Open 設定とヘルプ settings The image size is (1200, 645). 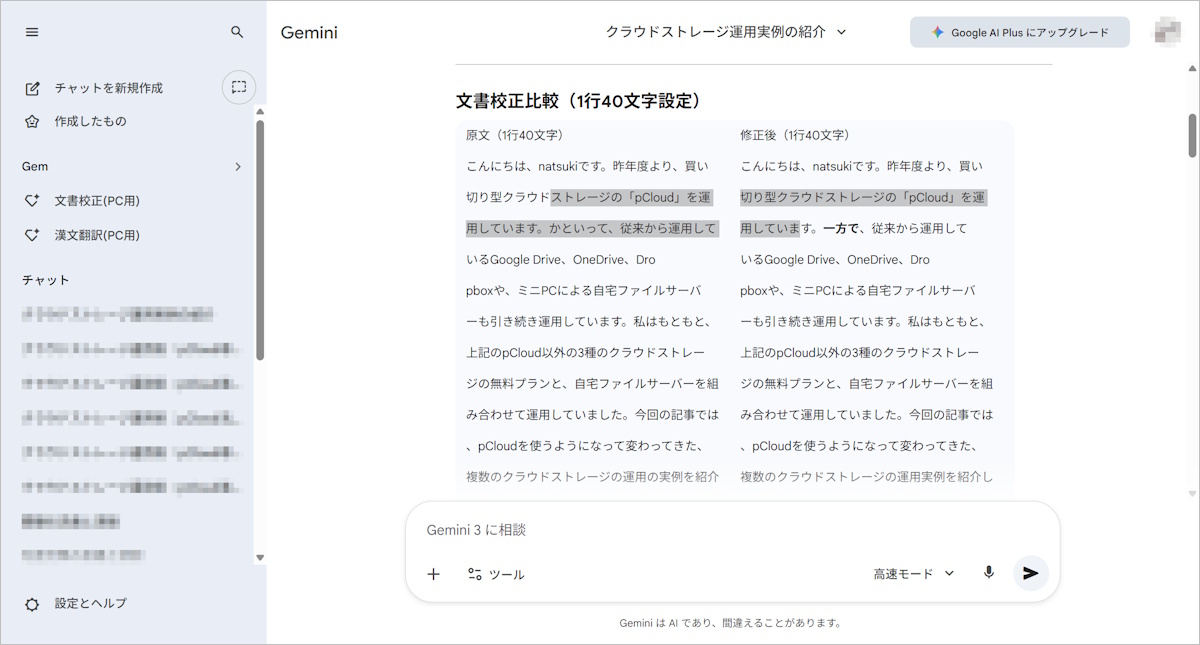coord(90,604)
